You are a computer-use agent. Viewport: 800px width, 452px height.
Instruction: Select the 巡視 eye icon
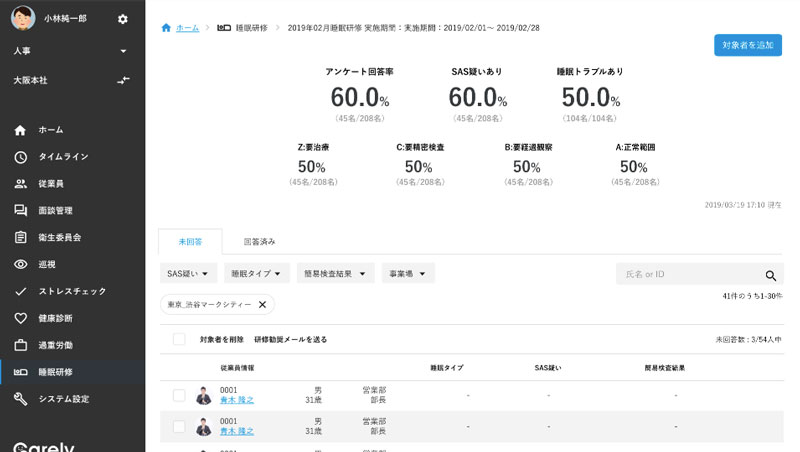coord(20,265)
